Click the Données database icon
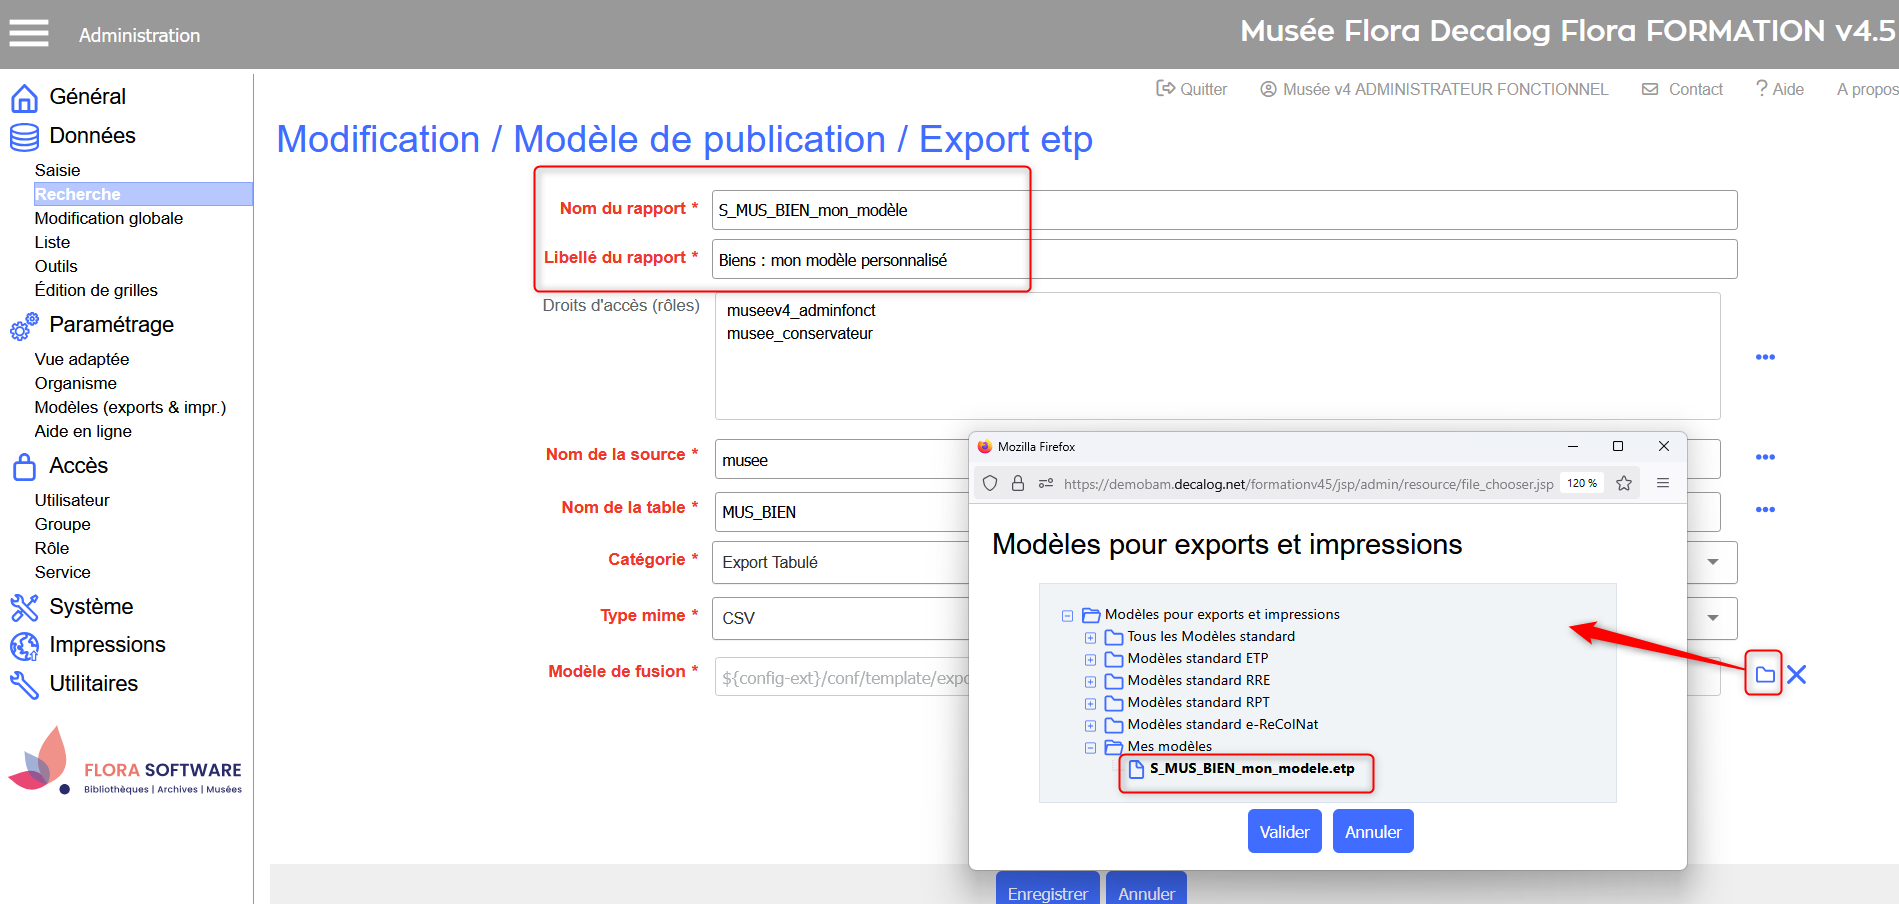Viewport: 1899px width, 904px height. 24,137
